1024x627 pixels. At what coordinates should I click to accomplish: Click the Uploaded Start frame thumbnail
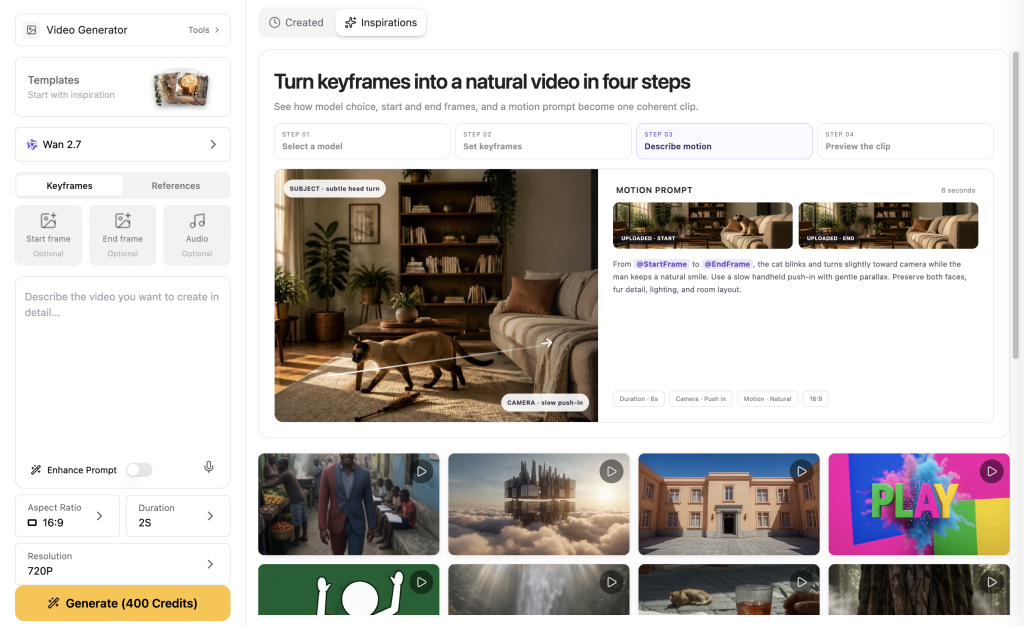point(703,225)
